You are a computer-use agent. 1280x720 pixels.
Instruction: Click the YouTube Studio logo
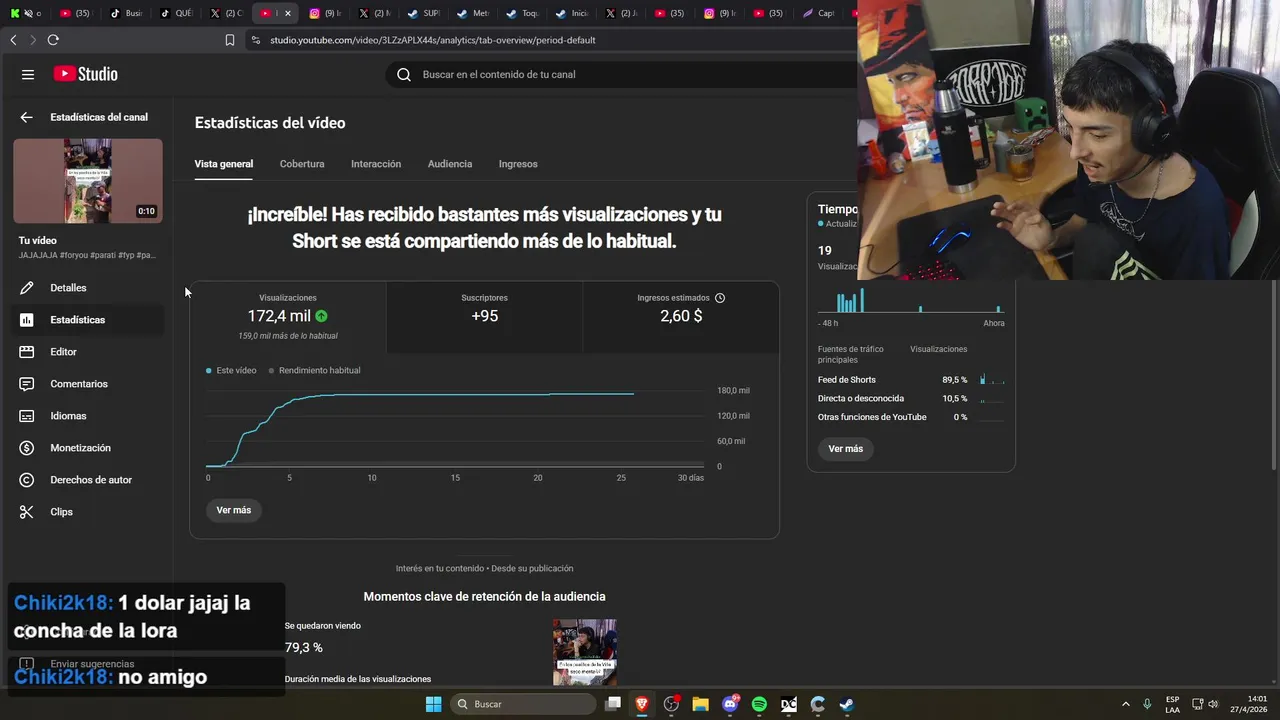tap(86, 74)
